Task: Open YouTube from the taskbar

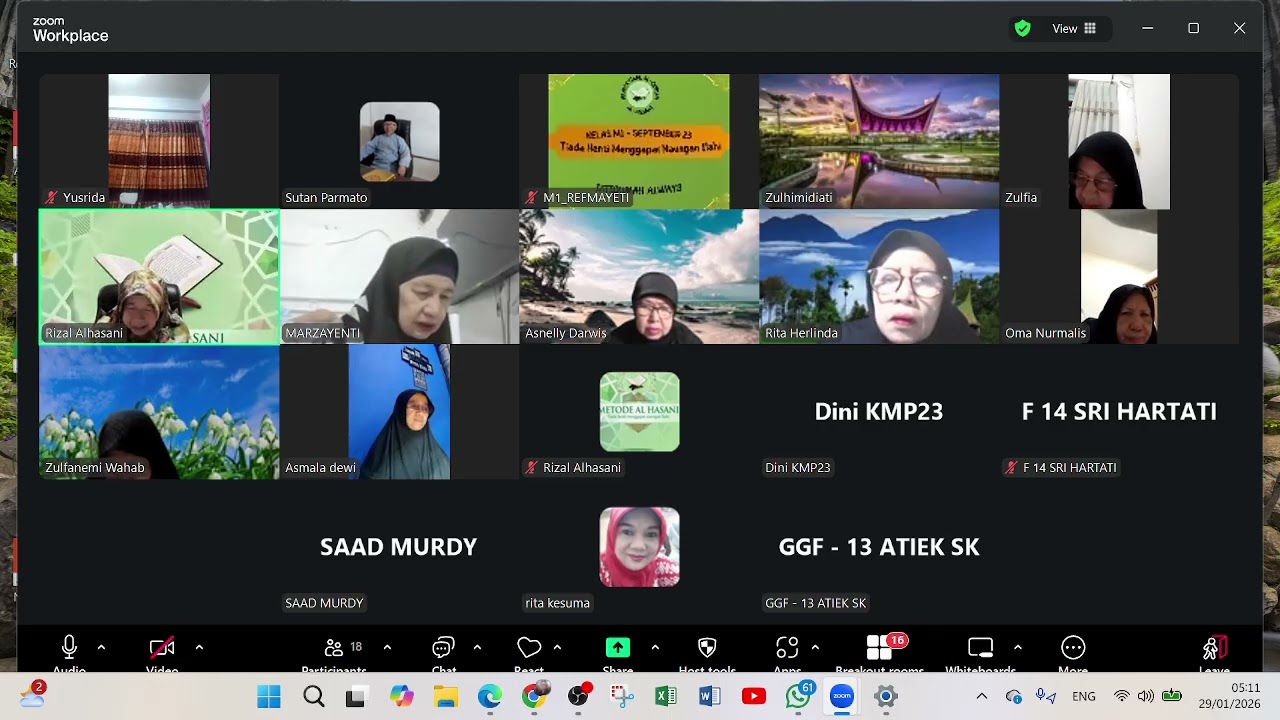Action: (754, 696)
